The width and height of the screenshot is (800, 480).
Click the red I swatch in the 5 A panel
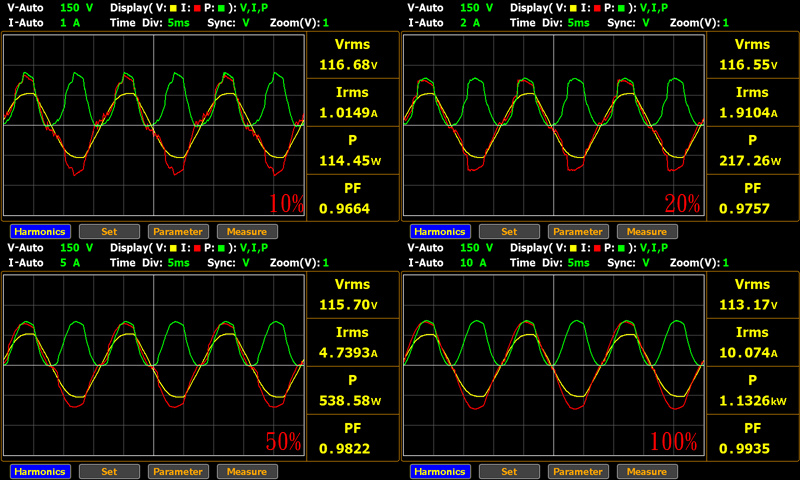point(197,248)
